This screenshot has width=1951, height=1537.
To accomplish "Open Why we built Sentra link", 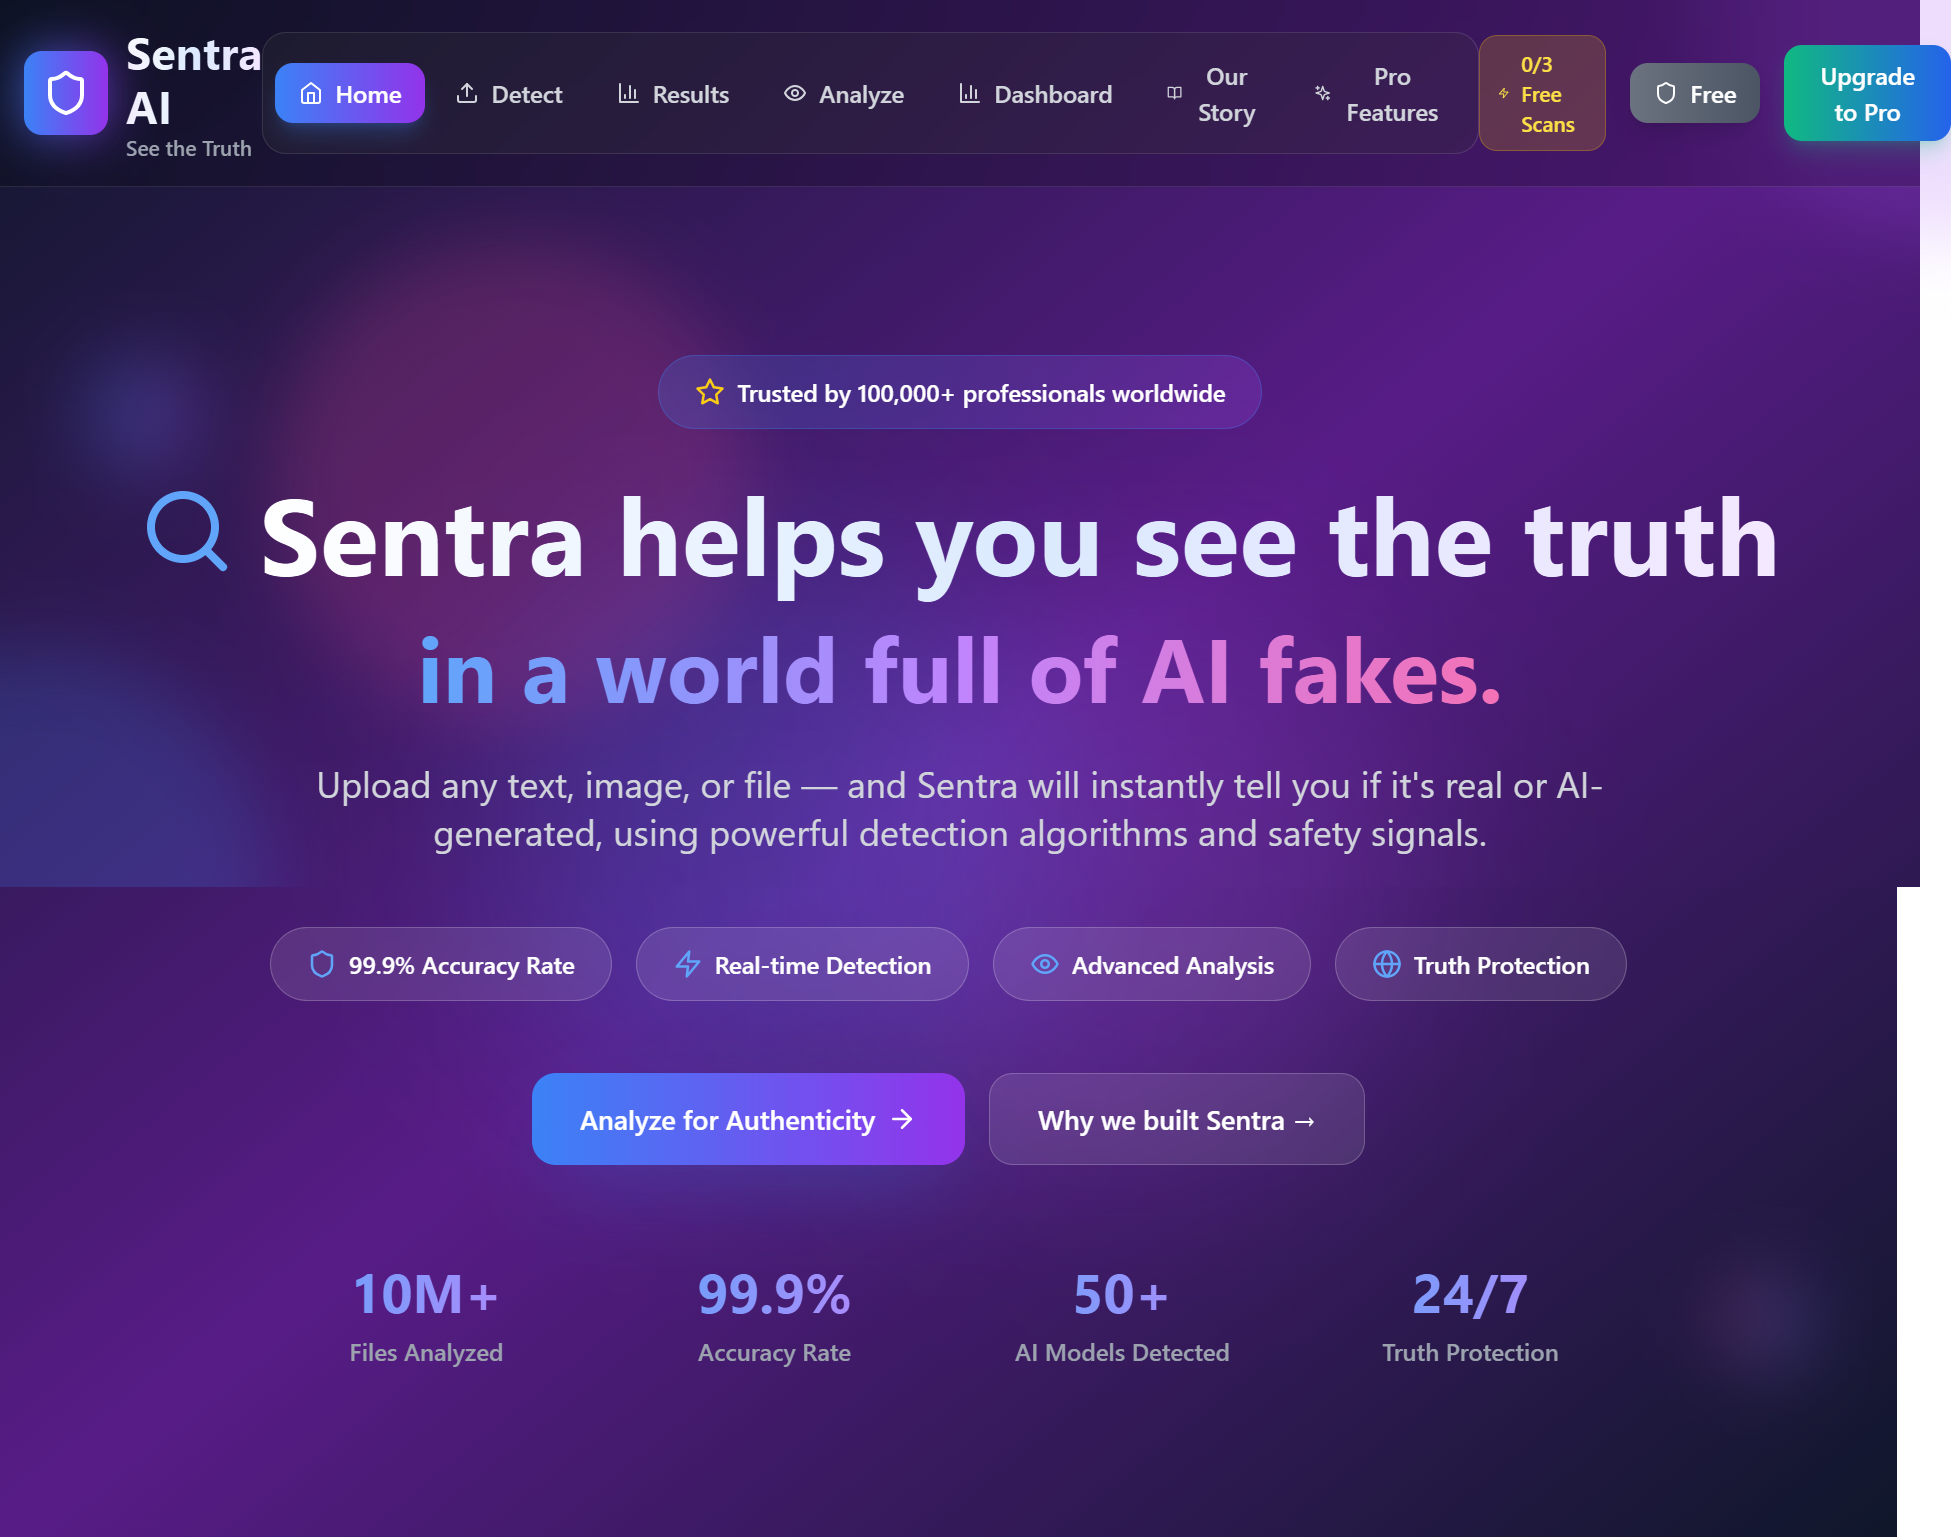I will [x=1177, y=1119].
